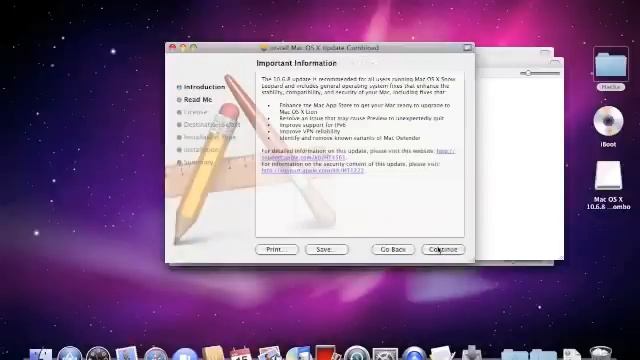640x360 pixels.
Task: Click the Save... button
Action: (327, 249)
